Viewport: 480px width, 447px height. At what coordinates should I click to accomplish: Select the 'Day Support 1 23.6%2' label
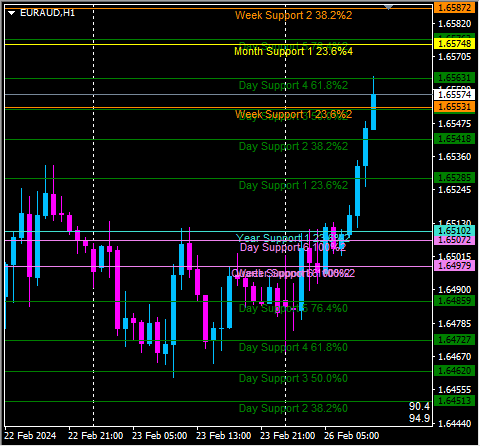coord(293,185)
